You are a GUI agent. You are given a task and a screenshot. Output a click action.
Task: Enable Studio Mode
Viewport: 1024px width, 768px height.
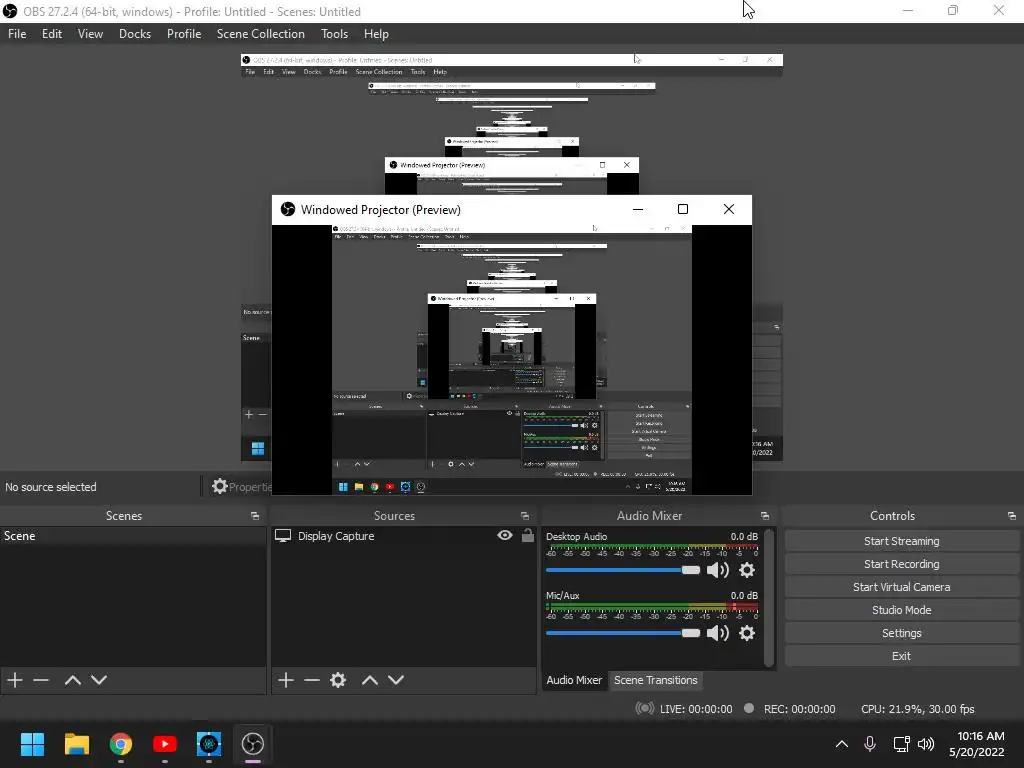click(901, 609)
